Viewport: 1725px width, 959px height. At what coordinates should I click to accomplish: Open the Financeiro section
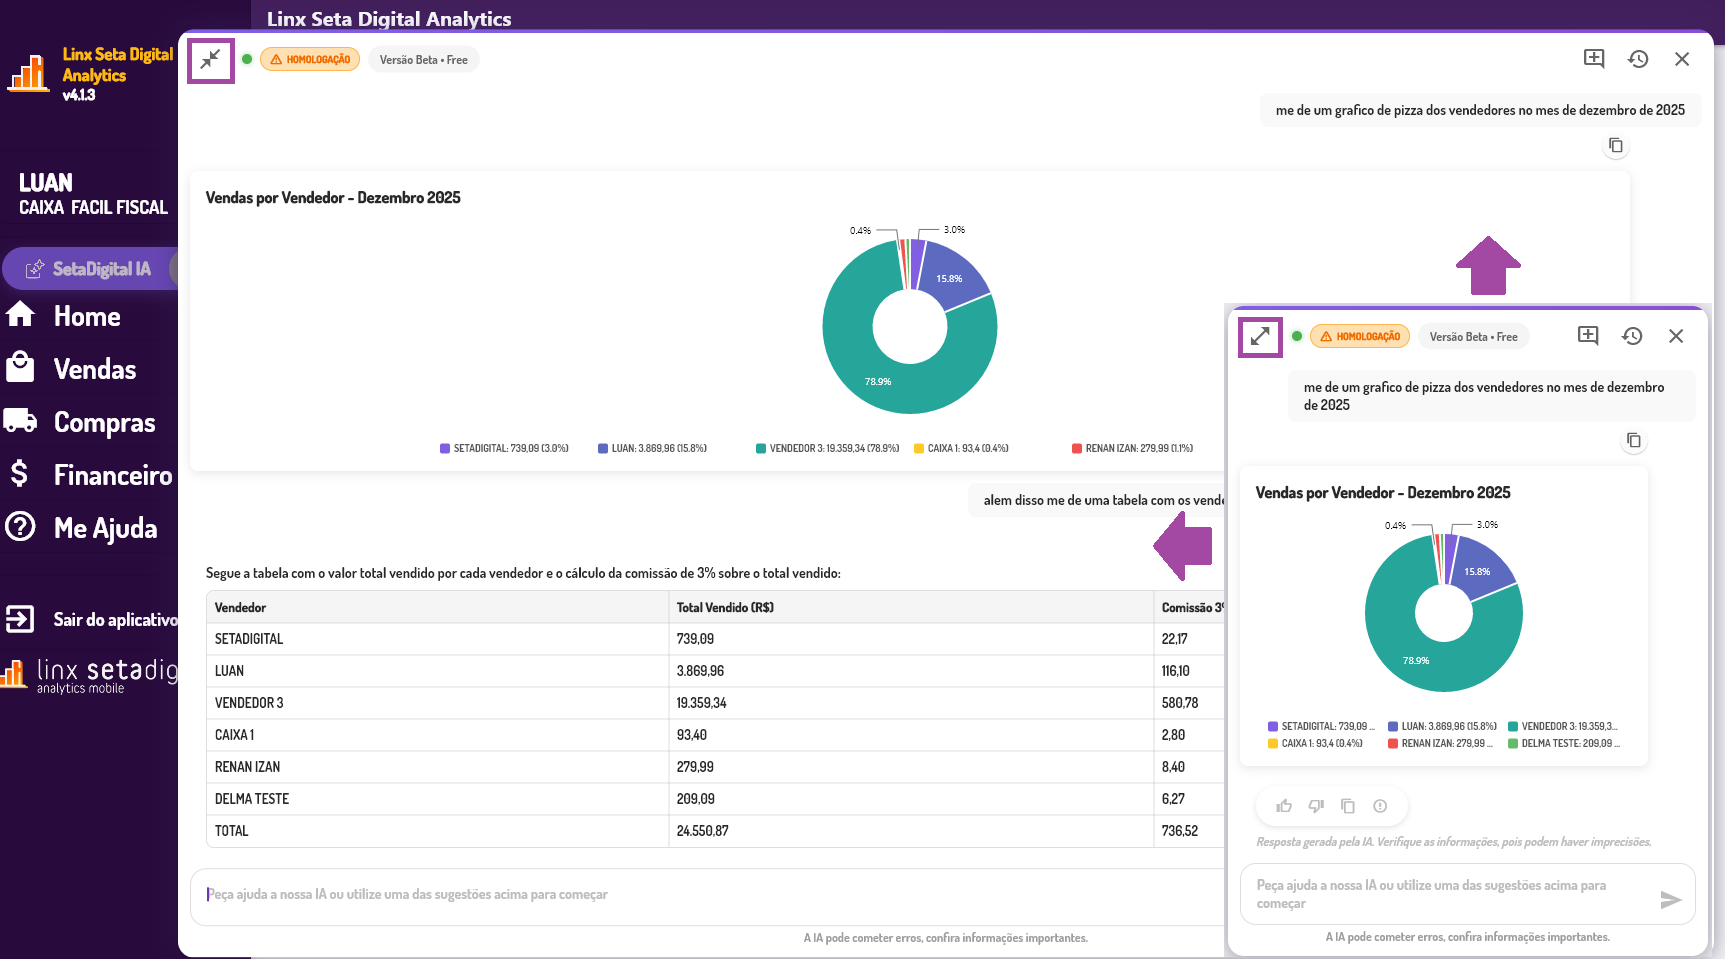pos(113,475)
